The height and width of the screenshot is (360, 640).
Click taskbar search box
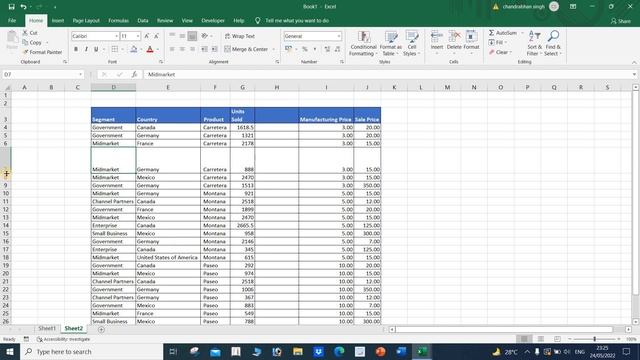point(91,351)
